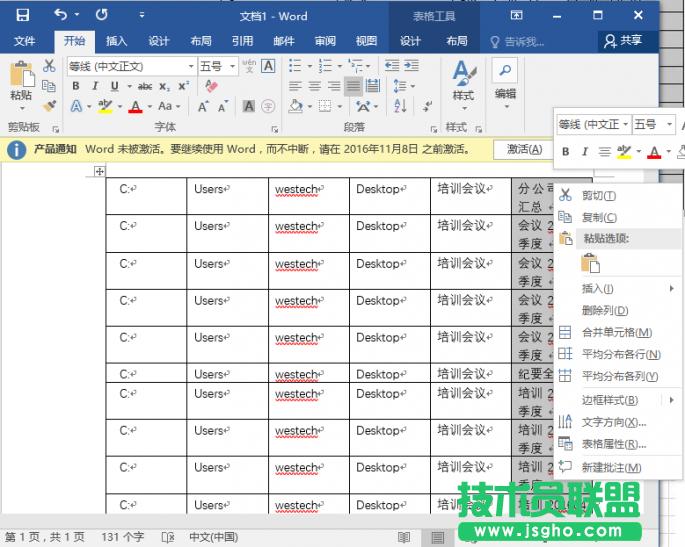Switch to the Insert ribbon tab
This screenshot has height=547, width=685.
[x=117, y=41]
